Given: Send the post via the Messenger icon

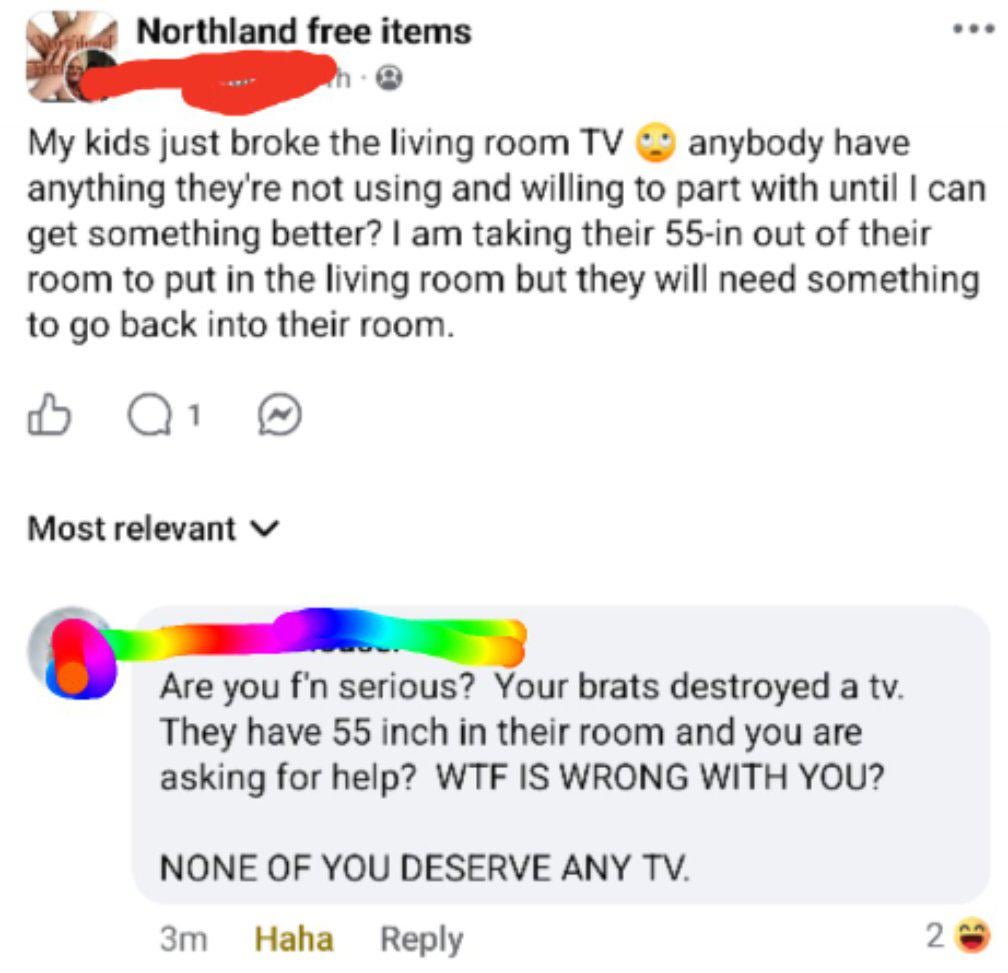Looking at the screenshot, I should pyautogui.click(x=280, y=415).
